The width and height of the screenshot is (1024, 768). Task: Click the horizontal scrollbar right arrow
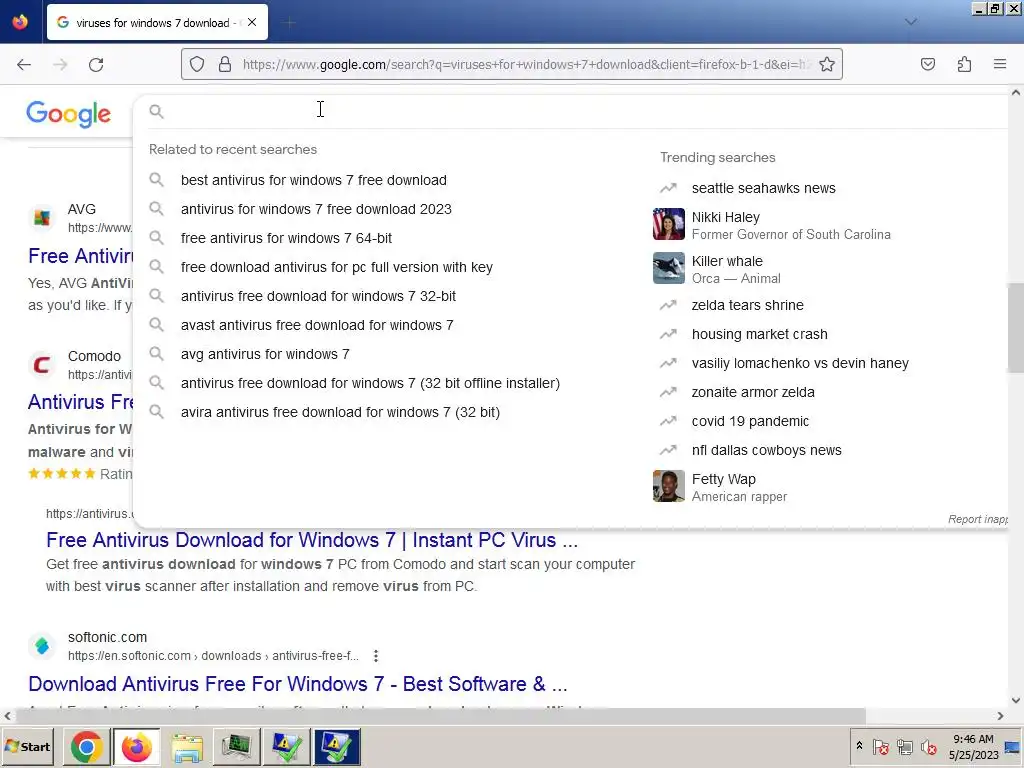pyautogui.click(x=1000, y=716)
